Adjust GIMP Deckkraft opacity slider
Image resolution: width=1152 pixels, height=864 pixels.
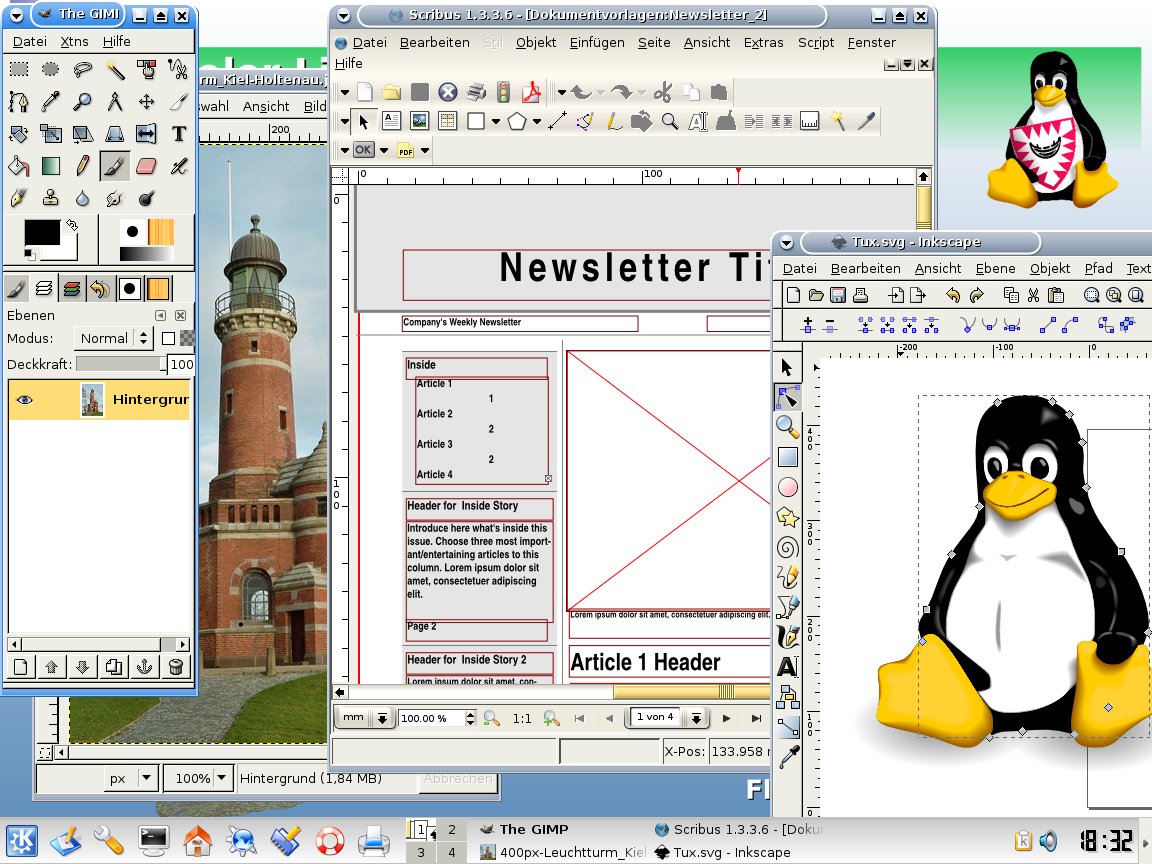[121, 364]
